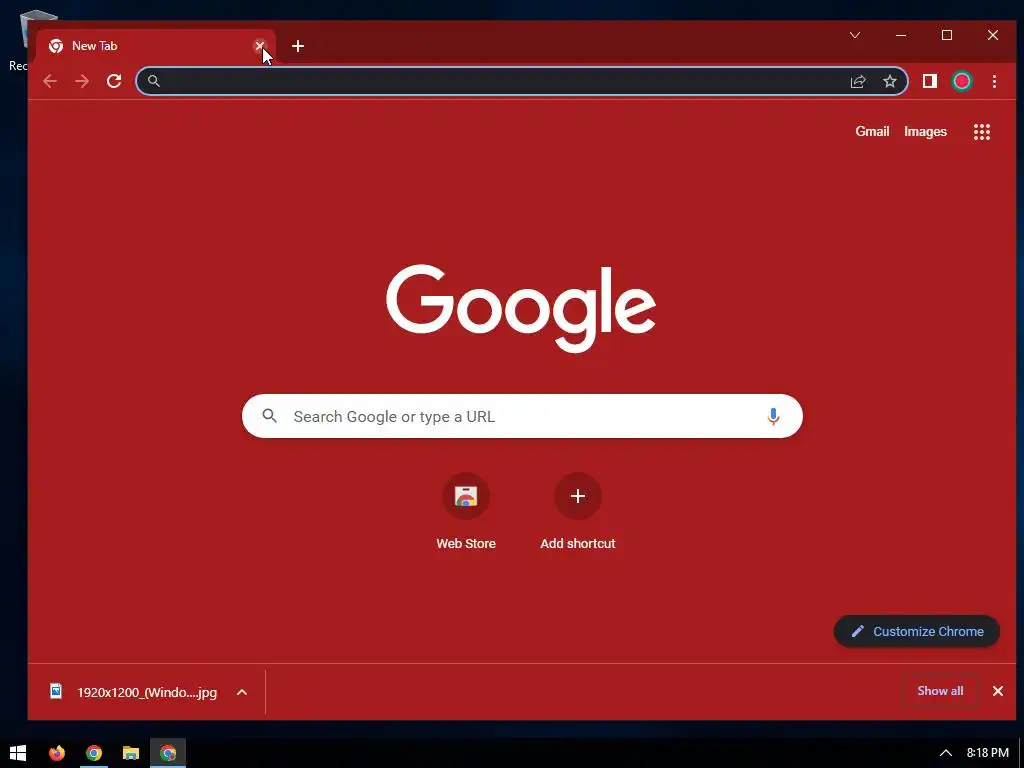Click magnifier icon in Google search box
1024x768 pixels.
click(x=270, y=415)
